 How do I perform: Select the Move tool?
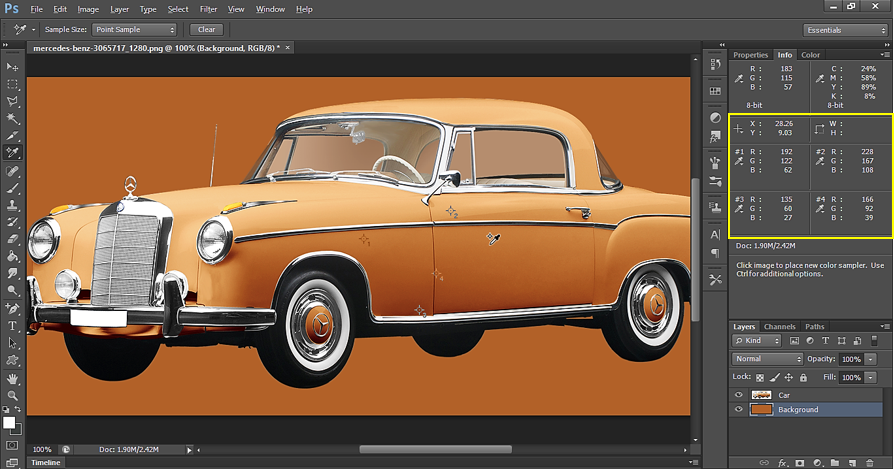[12, 67]
